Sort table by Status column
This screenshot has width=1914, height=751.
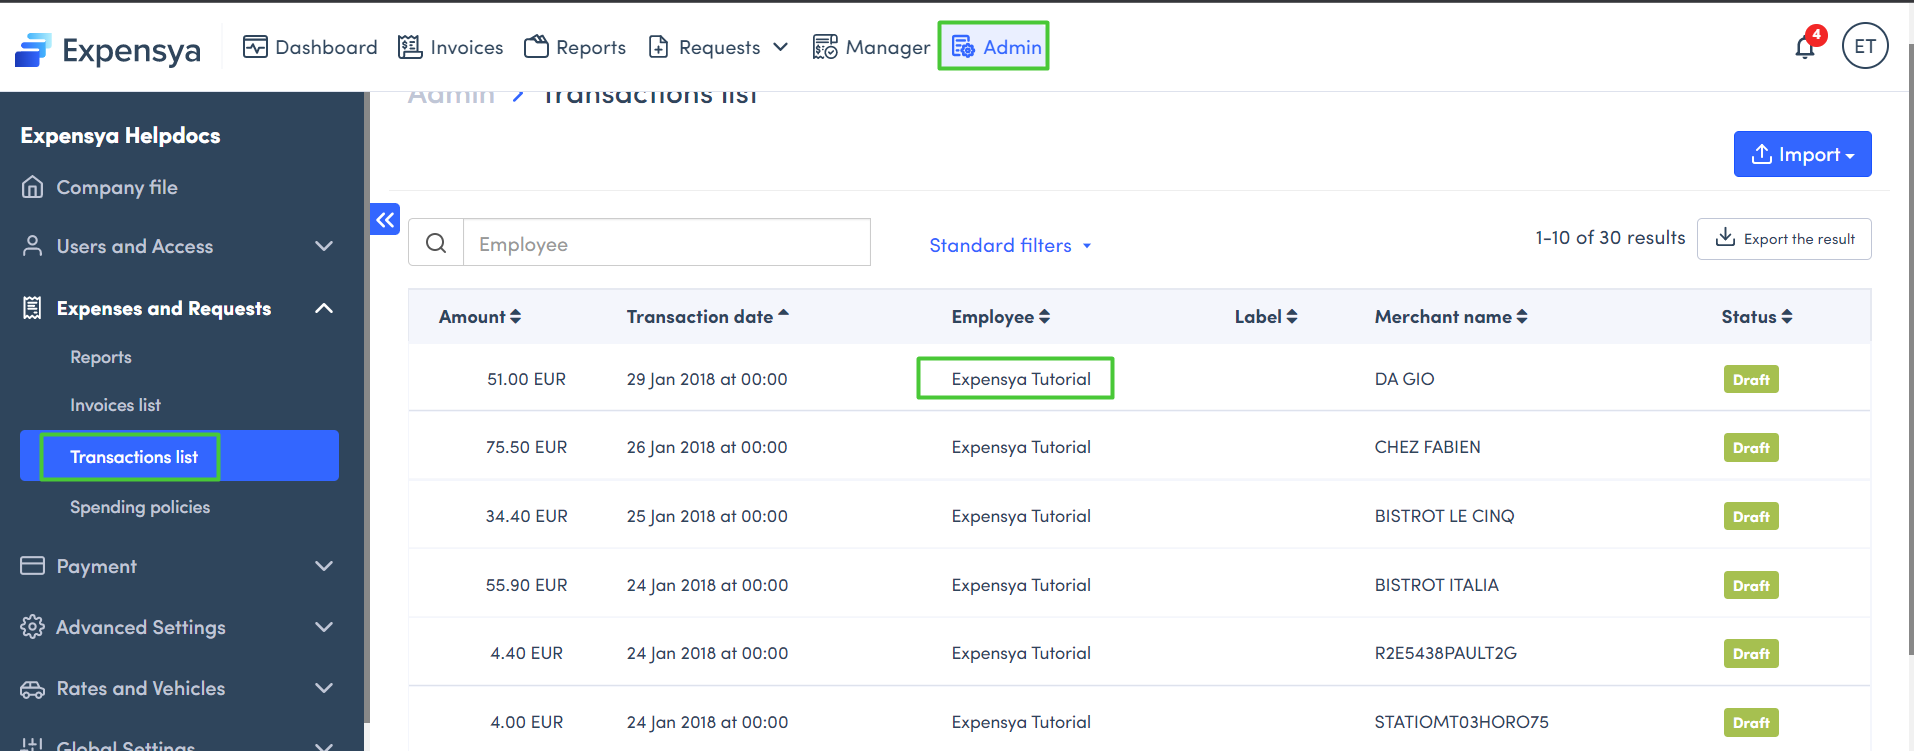pyautogui.click(x=1756, y=317)
